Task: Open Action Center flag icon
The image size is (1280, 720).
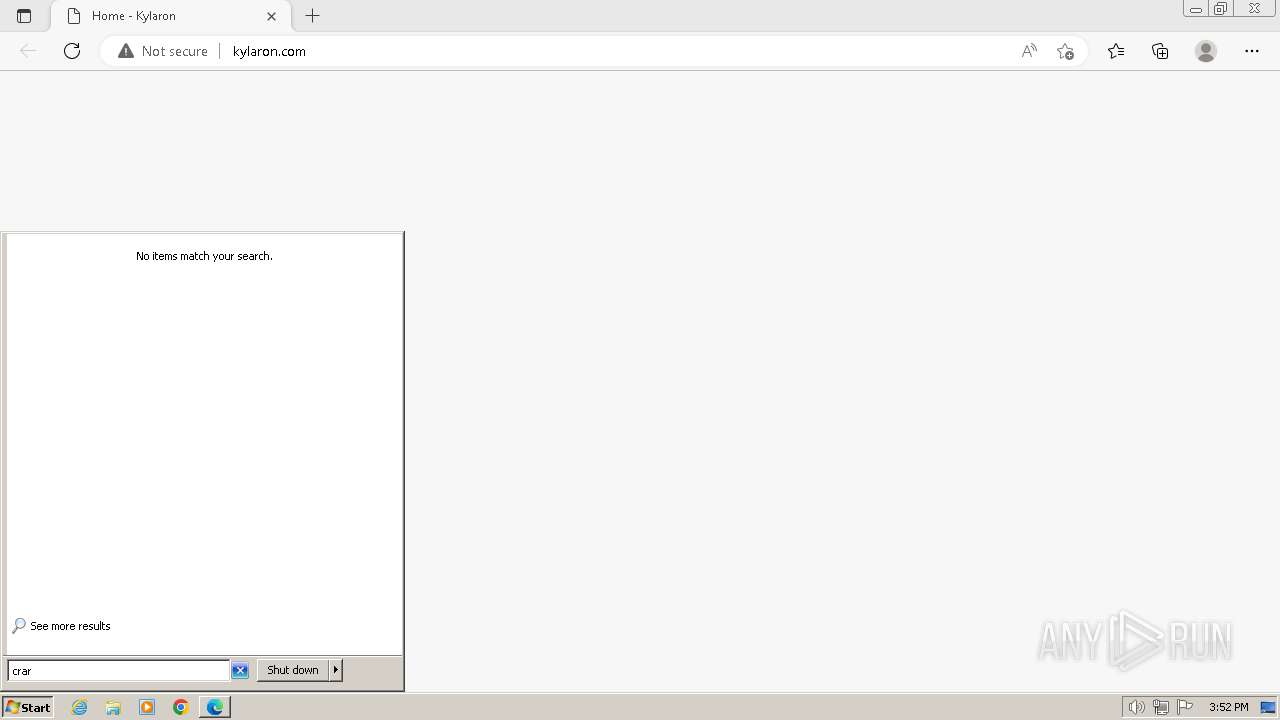Action: point(1185,707)
